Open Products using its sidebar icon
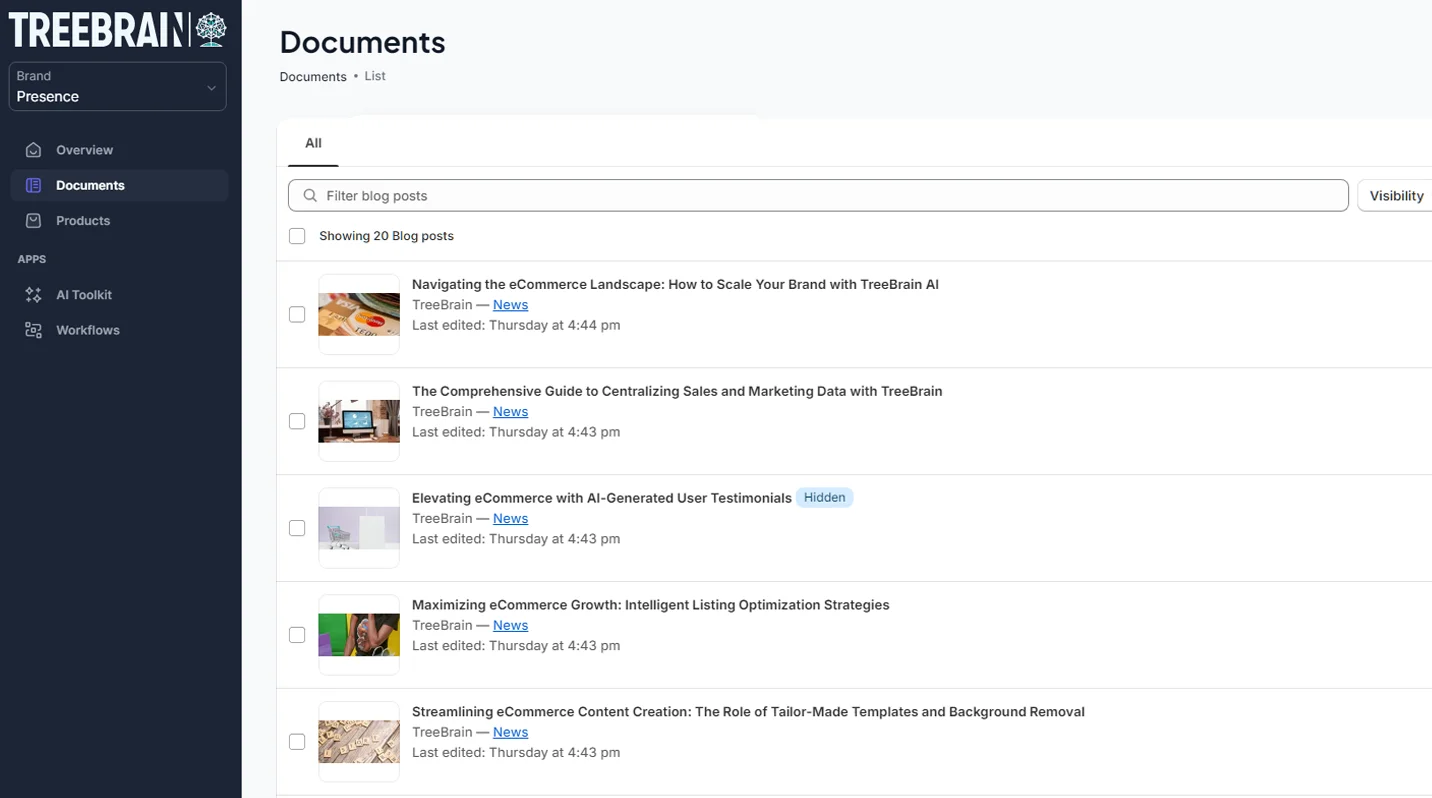Viewport: 1432px width, 798px height. pos(34,220)
